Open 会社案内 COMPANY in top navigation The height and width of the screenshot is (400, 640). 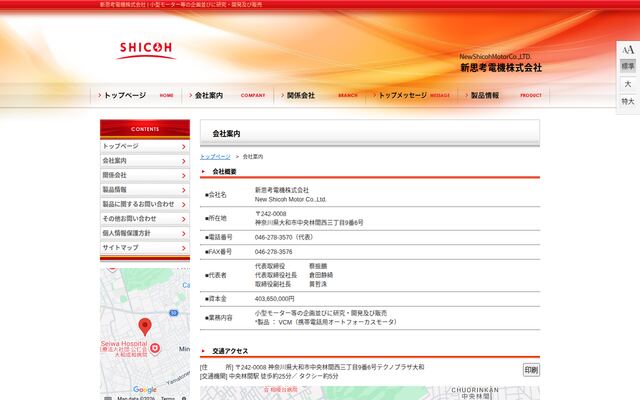point(227,96)
